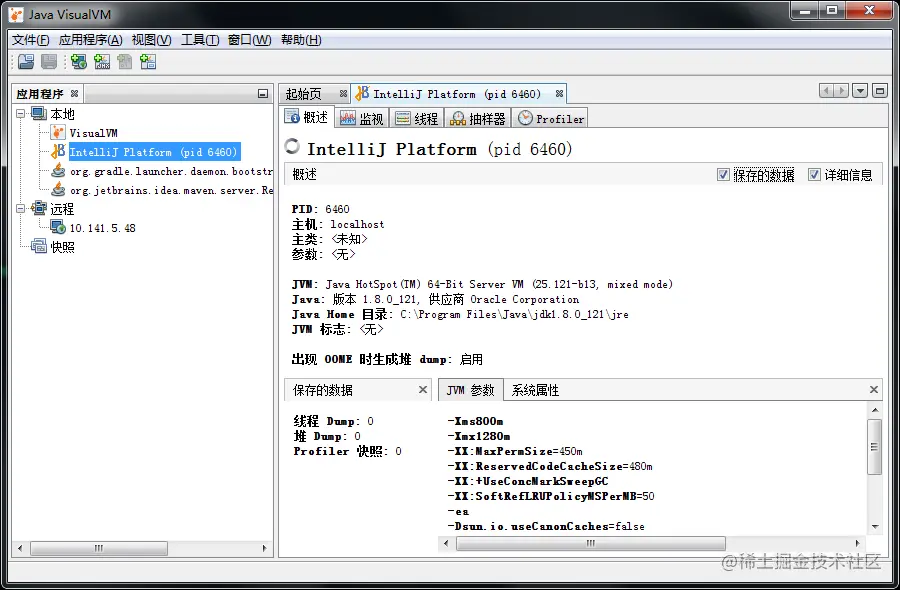Click the JVM arguments vertical scrollbar thumb
This screenshot has width=900, height=590.
(874, 447)
